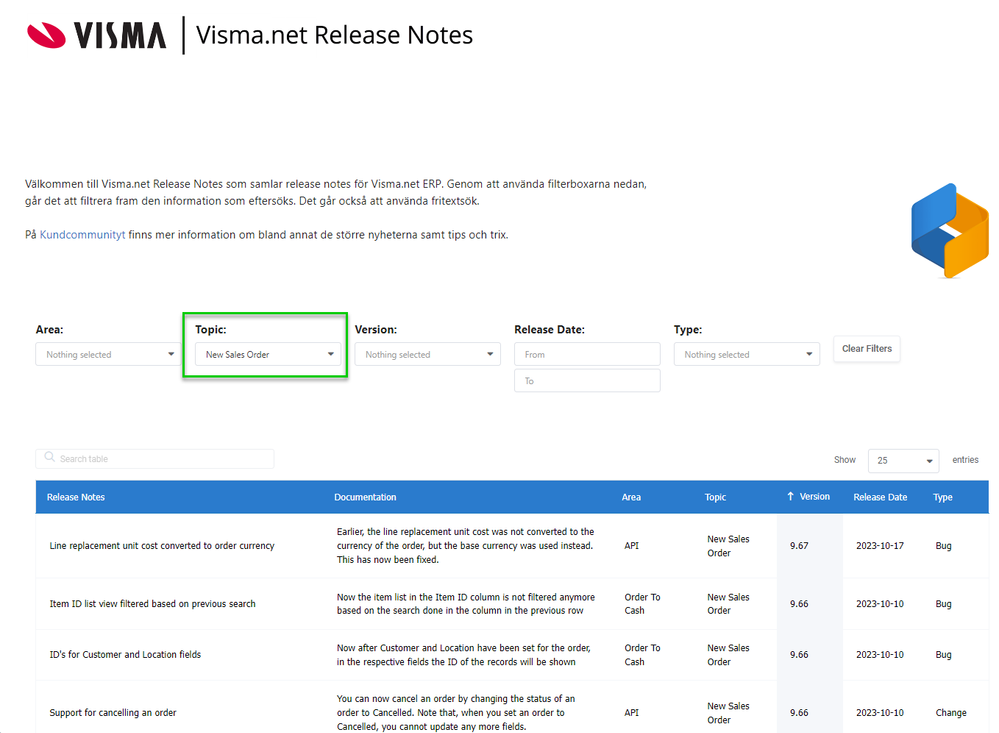
Task: Click the documentation text starting 'Earlier, the line replacement'
Action: click(465, 546)
